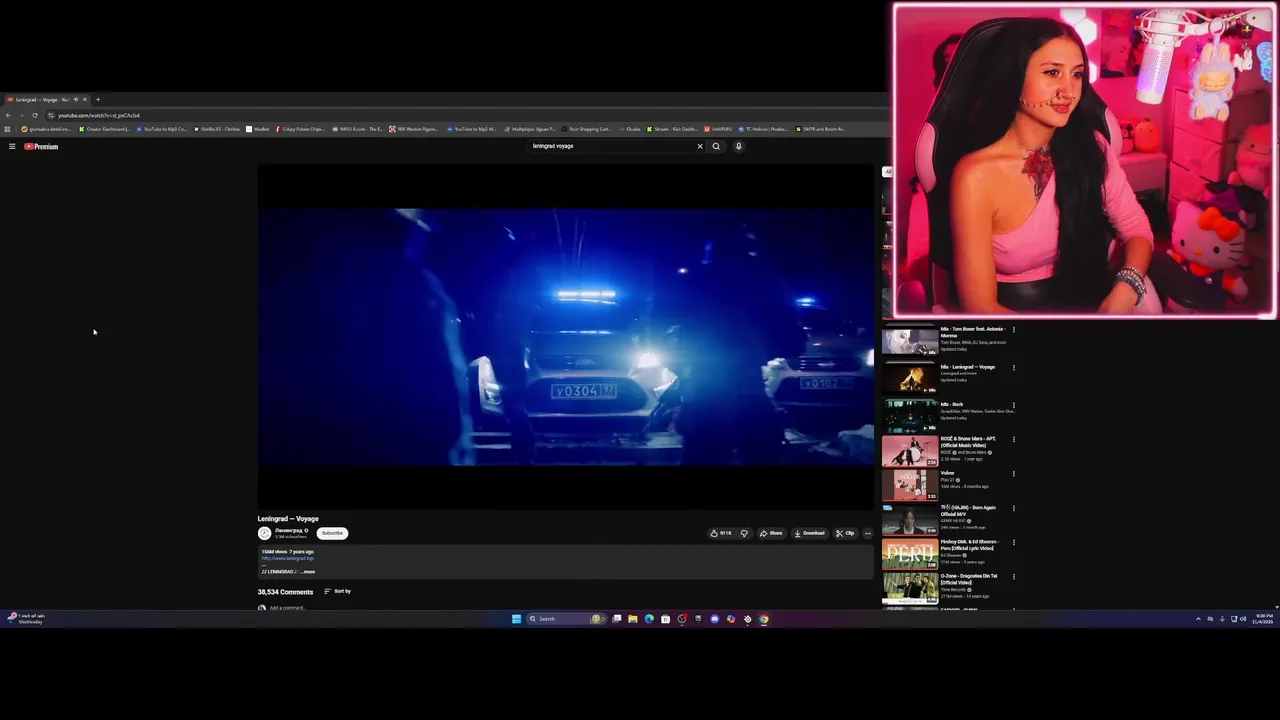Play 'Fireboy DML & Ed Sheeran - Peru'
1280x720 pixels.
[910, 554]
